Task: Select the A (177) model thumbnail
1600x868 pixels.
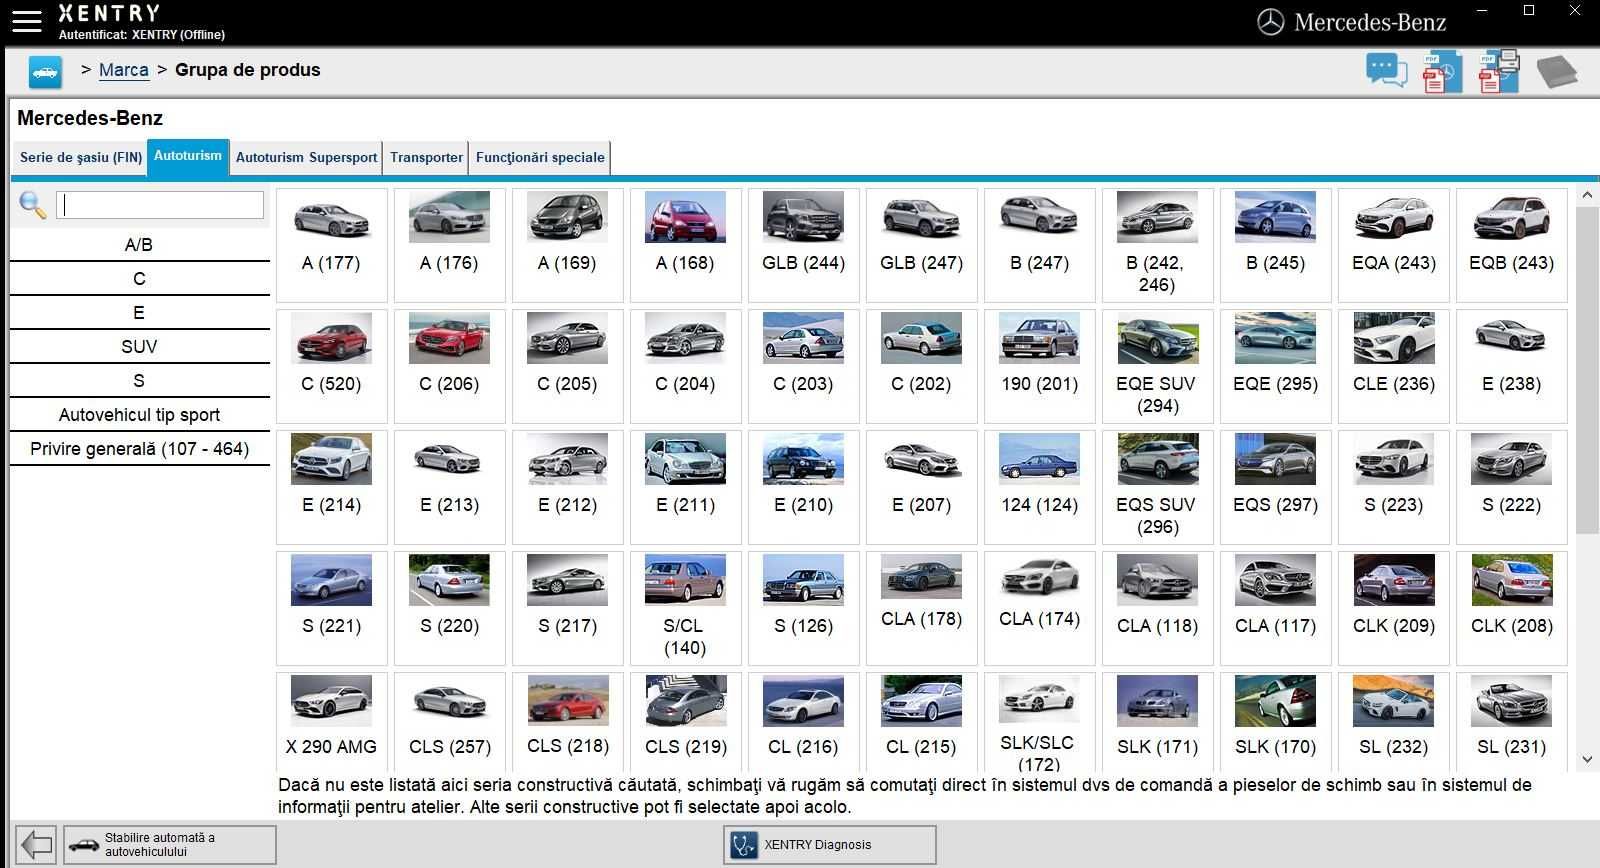Action: [x=332, y=245]
